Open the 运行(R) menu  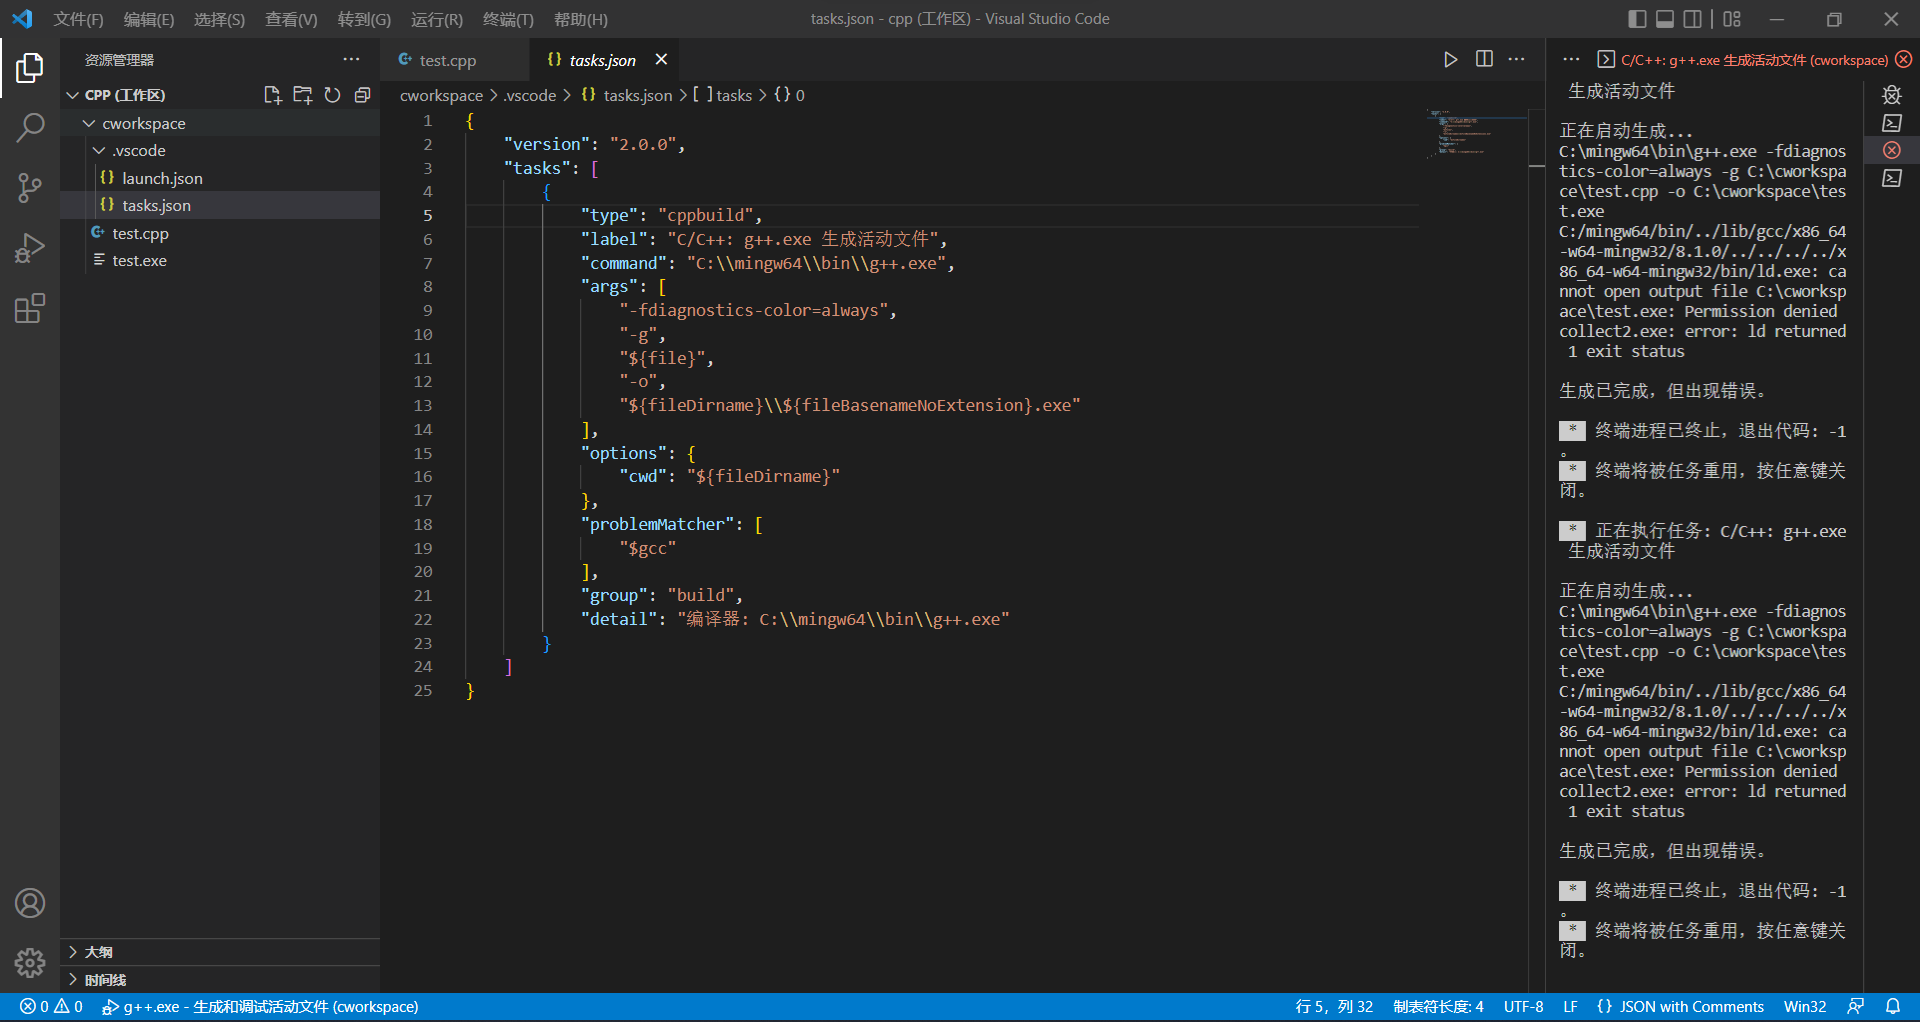click(437, 19)
